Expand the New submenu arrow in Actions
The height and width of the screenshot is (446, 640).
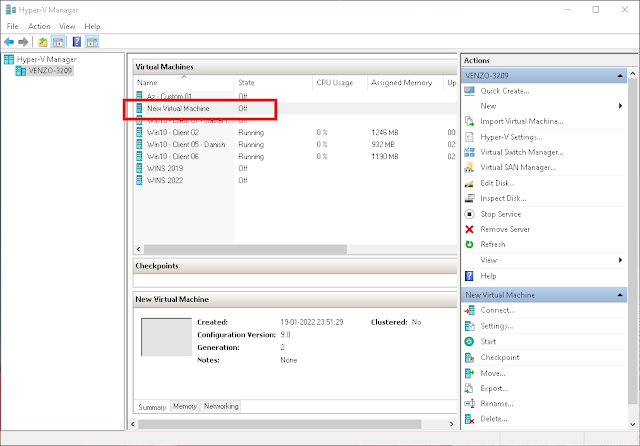tap(620, 106)
